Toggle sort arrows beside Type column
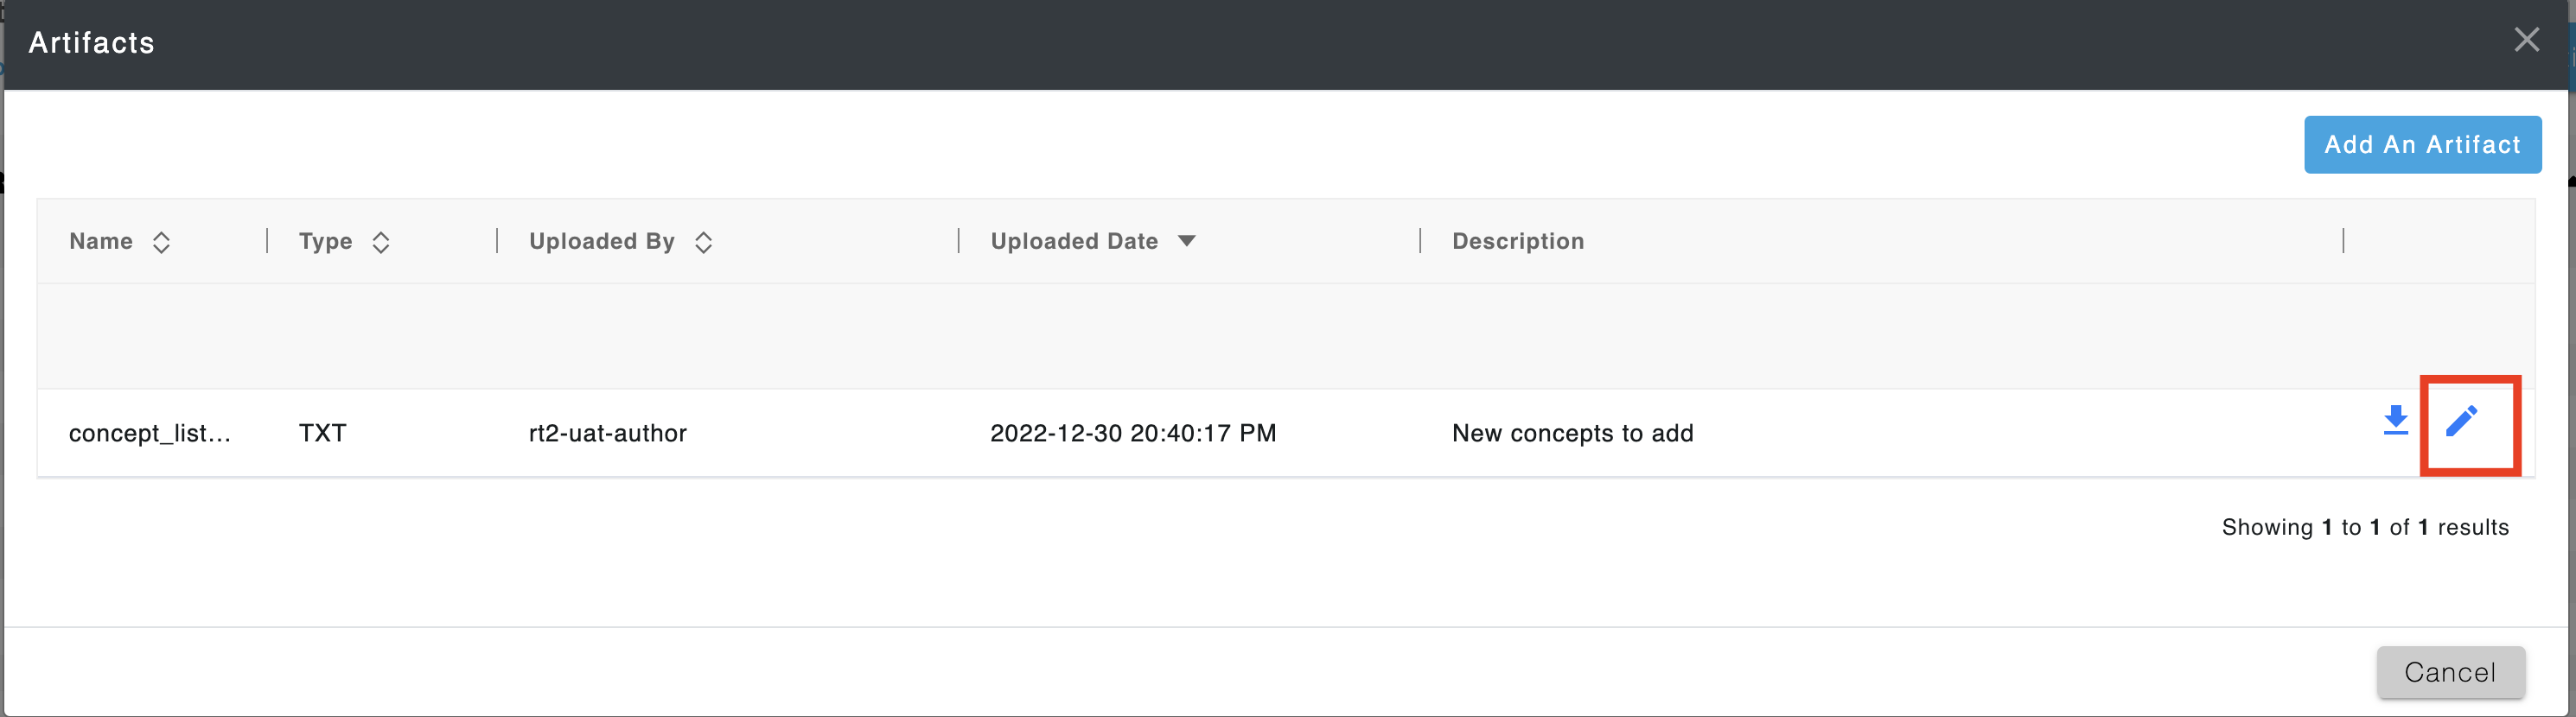This screenshot has width=2576, height=717. pyautogui.click(x=381, y=242)
